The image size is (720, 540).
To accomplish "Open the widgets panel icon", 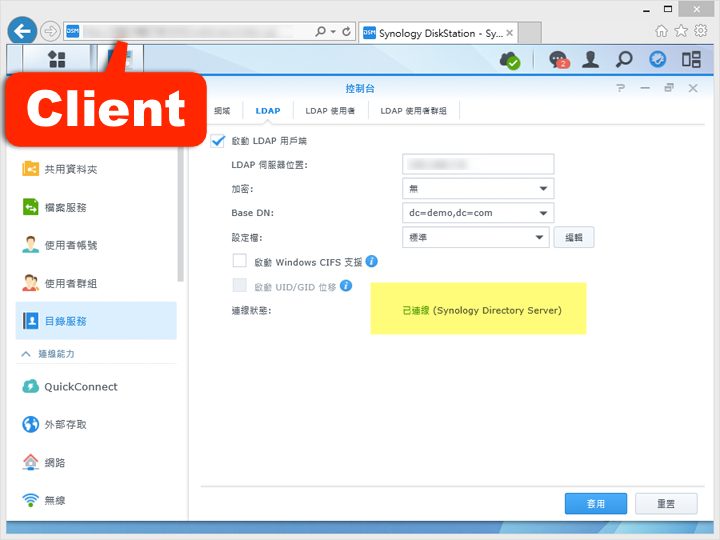I will tap(691, 60).
